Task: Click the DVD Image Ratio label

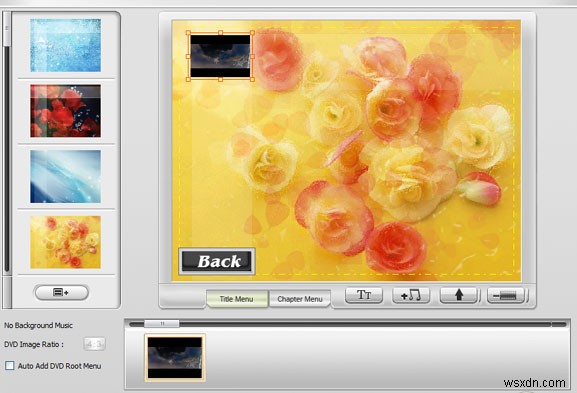Action: tap(34, 344)
